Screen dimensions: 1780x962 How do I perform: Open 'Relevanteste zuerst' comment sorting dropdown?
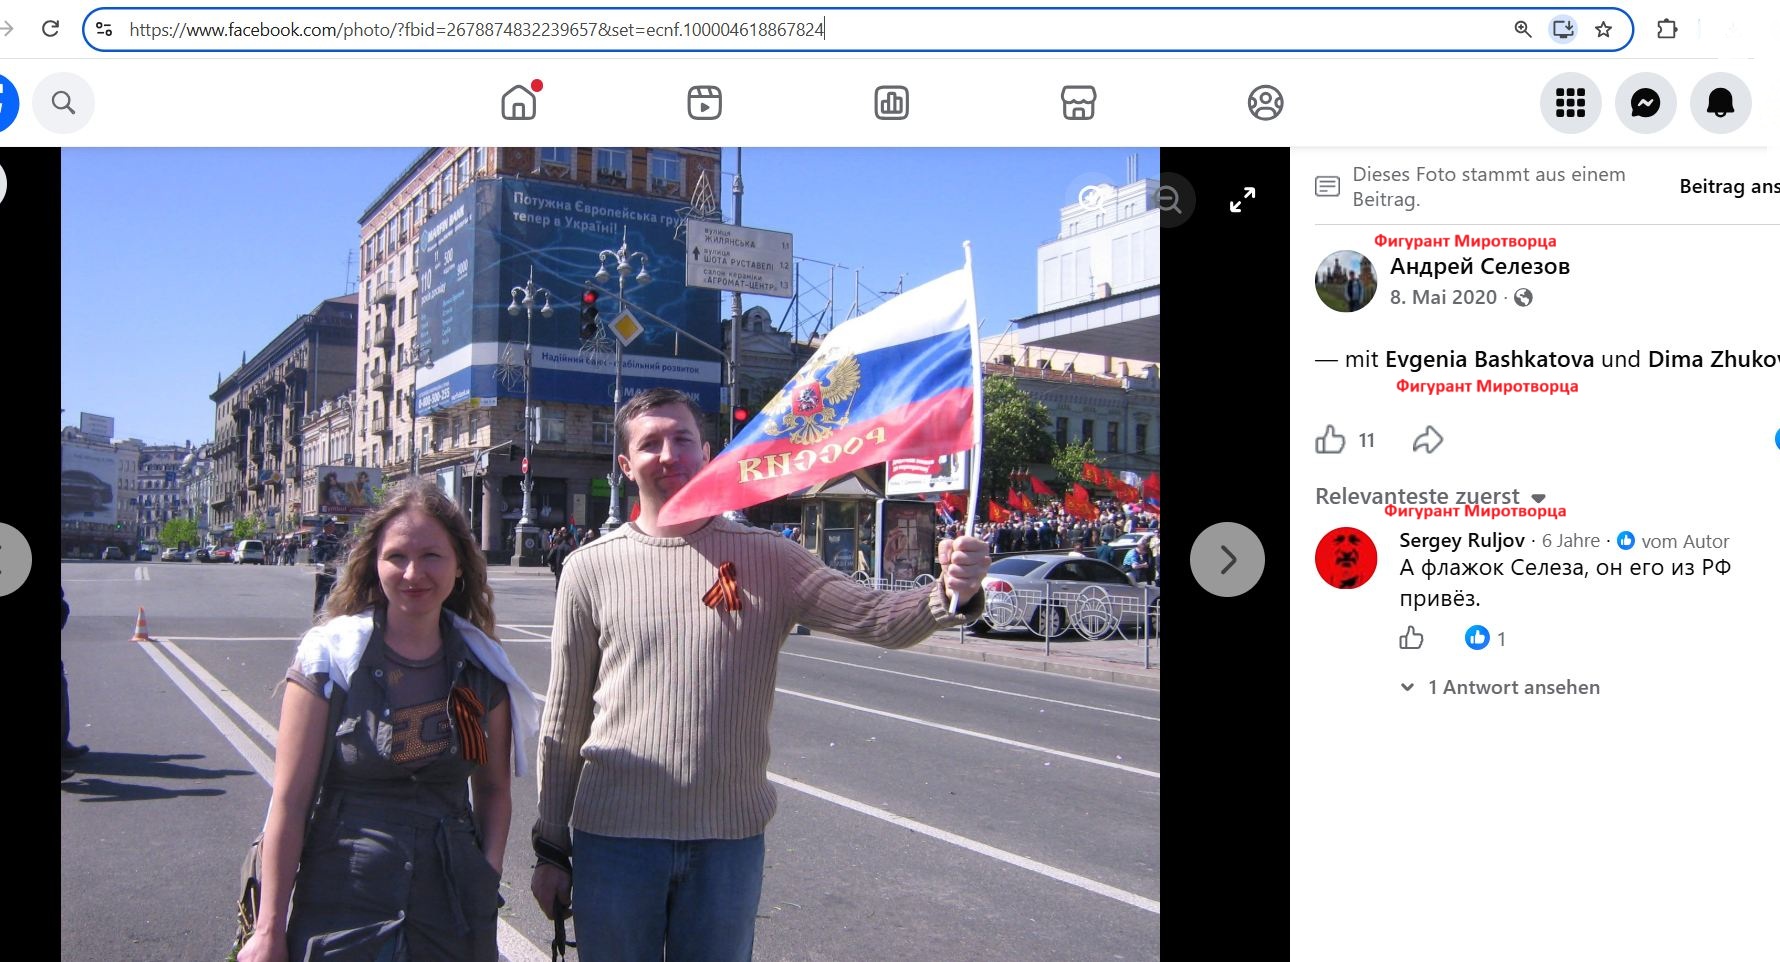1430,496
